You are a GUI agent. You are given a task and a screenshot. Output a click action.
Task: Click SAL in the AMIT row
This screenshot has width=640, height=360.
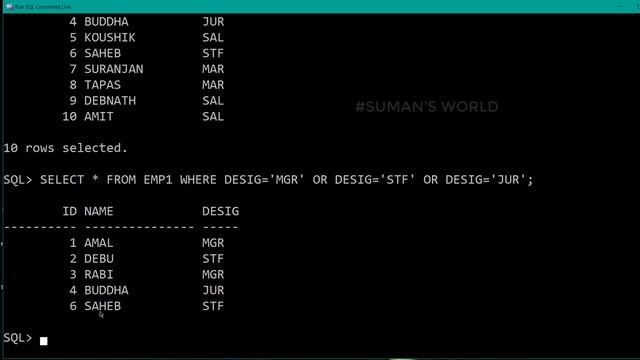click(x=213, y=117)
